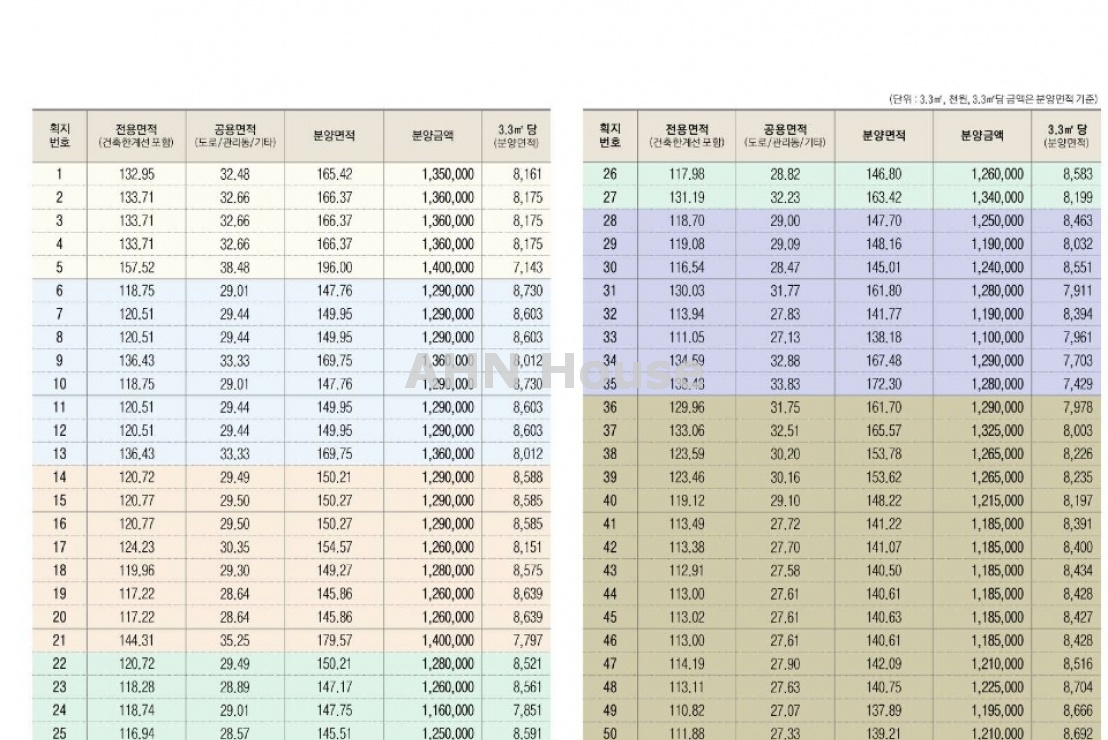Click the sale area 146.80
Viewport: 1108px width, 740px height.
click(884, 174)
